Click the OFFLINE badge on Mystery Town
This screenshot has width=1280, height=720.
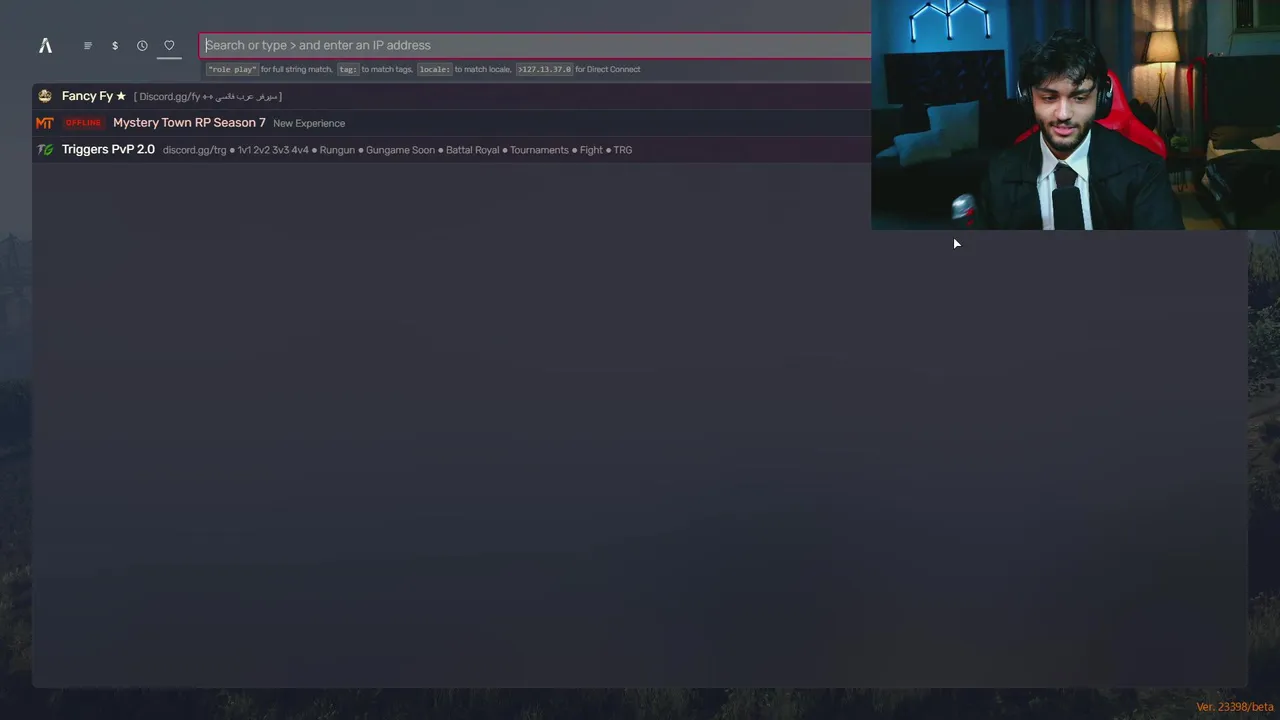83,123
